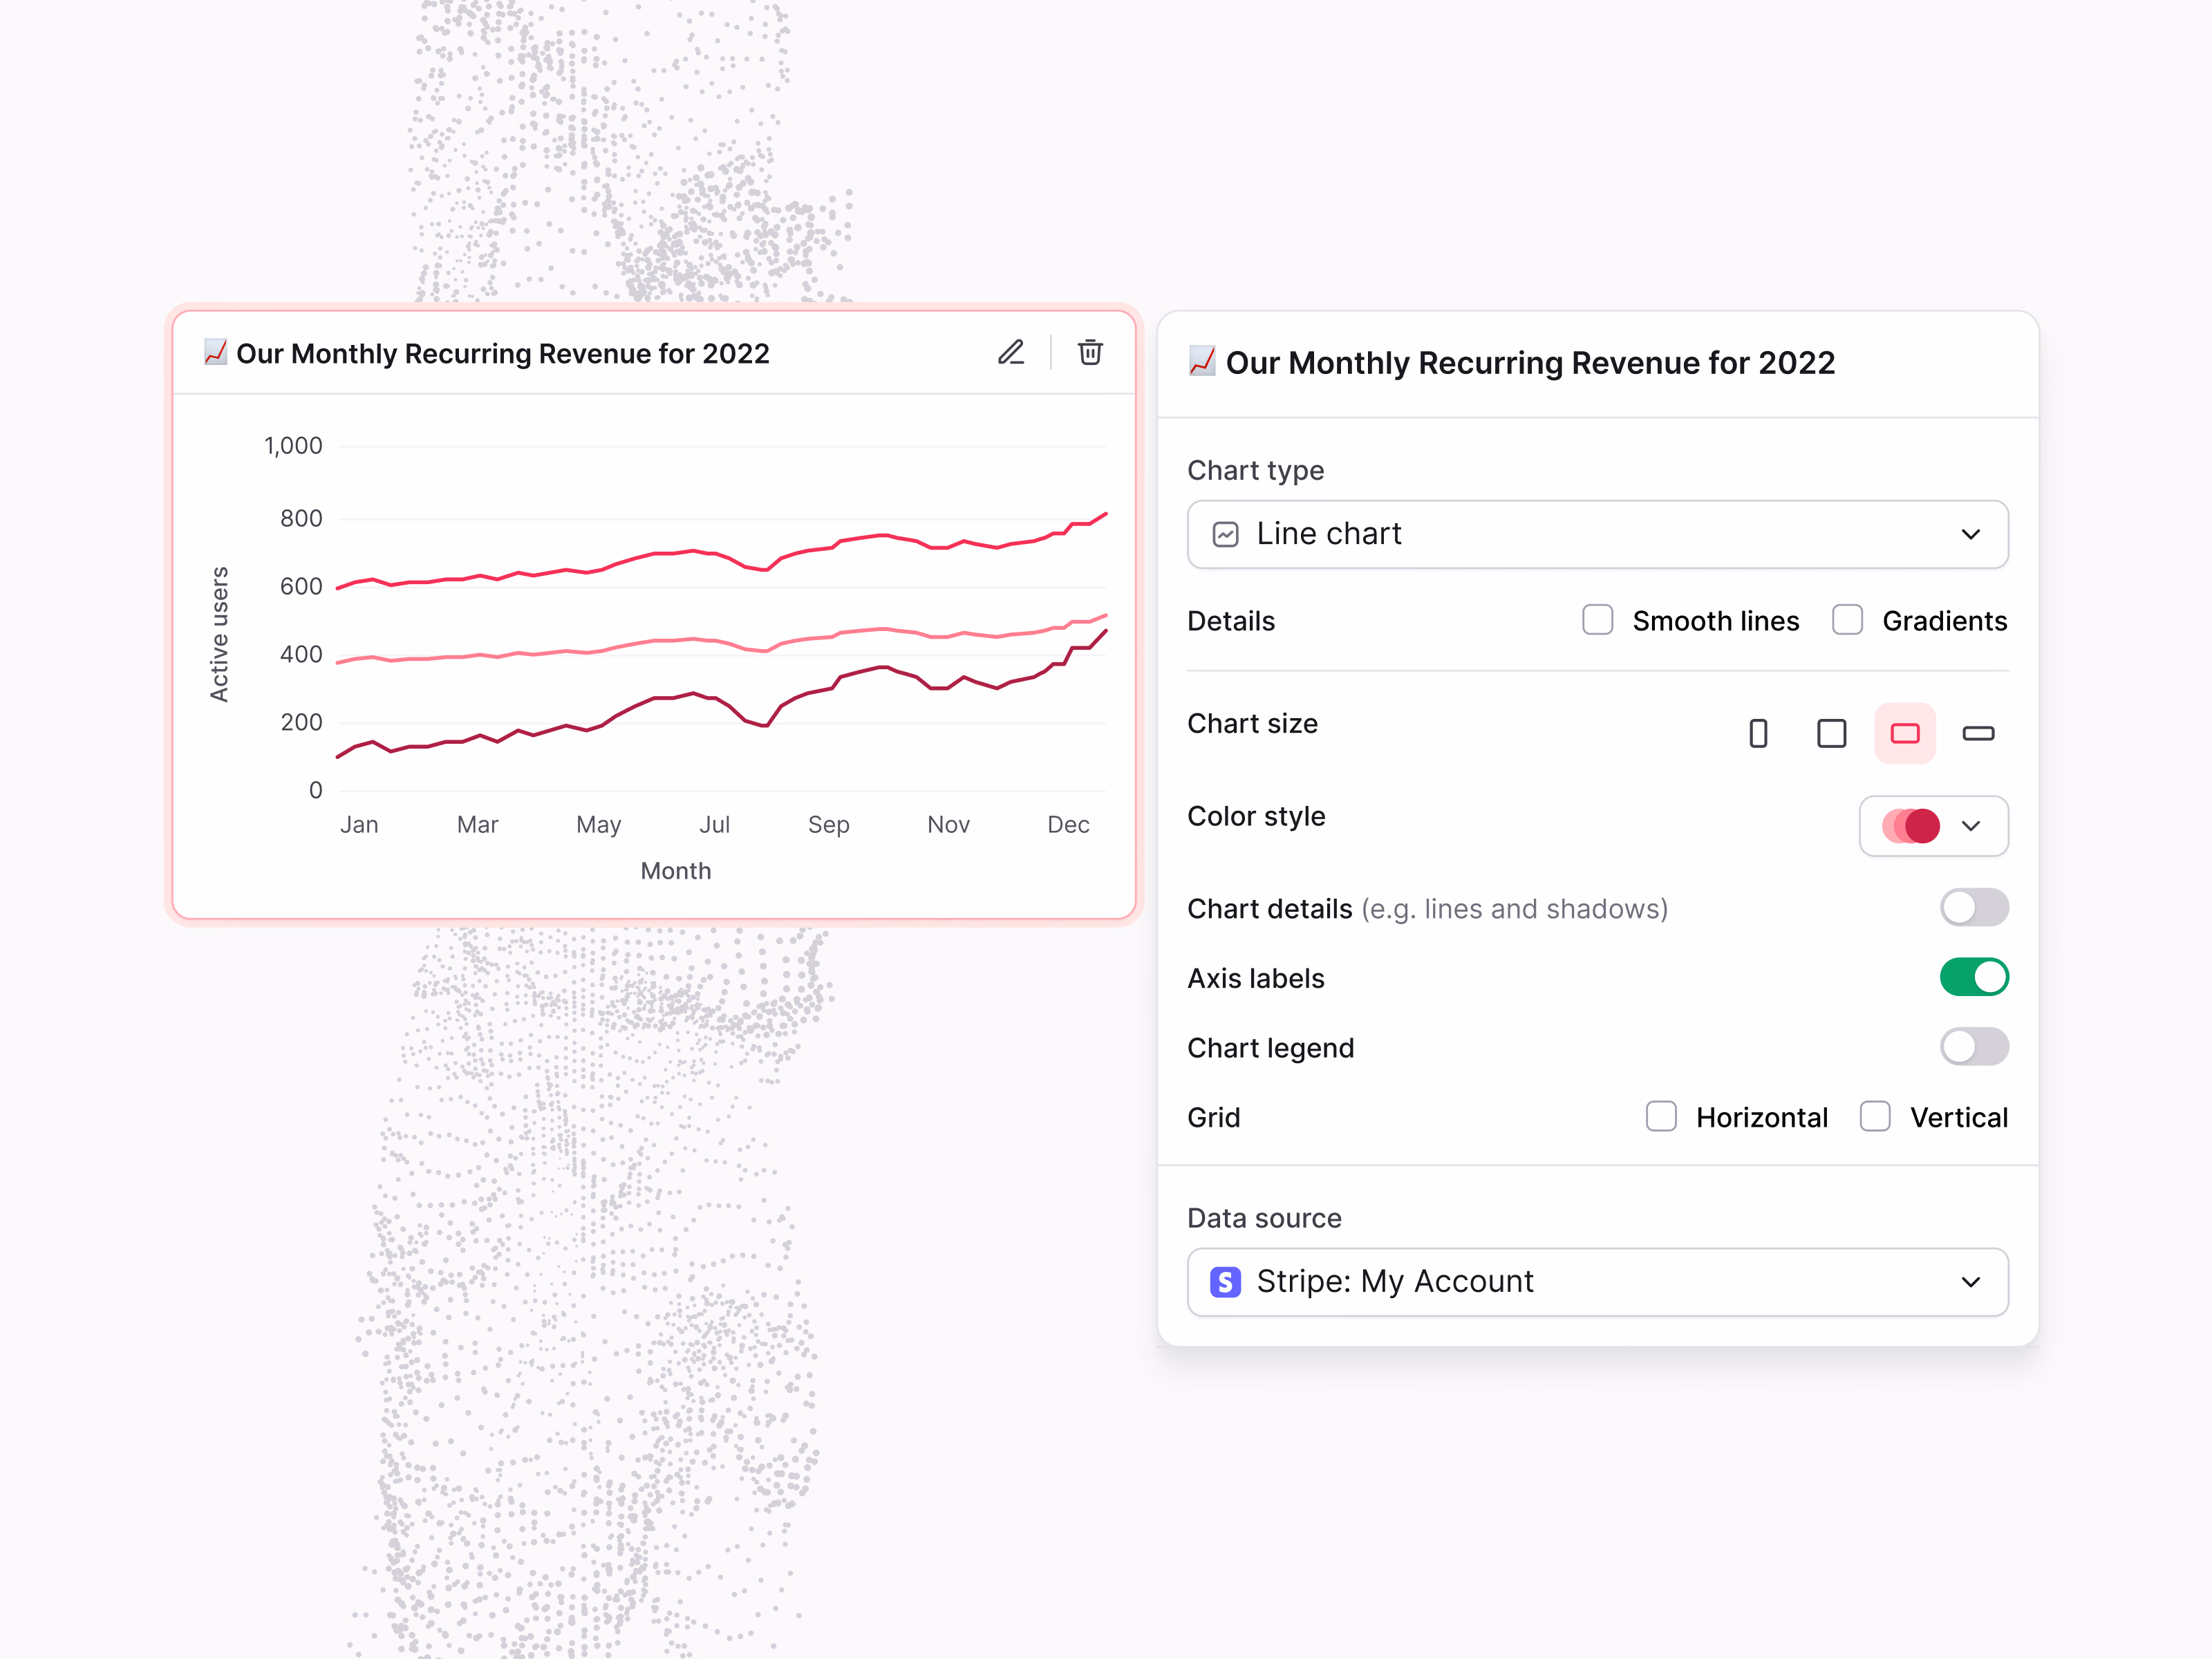Screen dimensions: 2212x1659
Task: Enable the Smooth lines checkbox
Action: tap(1598, 620)
